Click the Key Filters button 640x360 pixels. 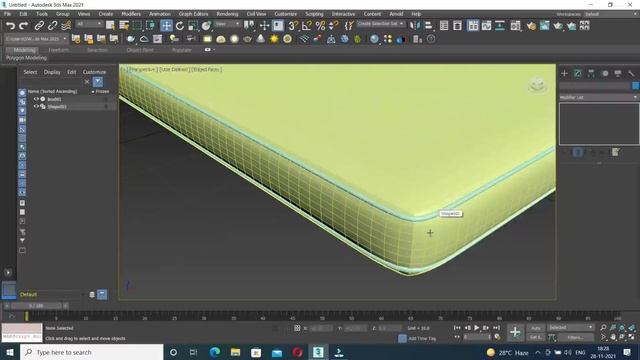(x=576, y=337)
